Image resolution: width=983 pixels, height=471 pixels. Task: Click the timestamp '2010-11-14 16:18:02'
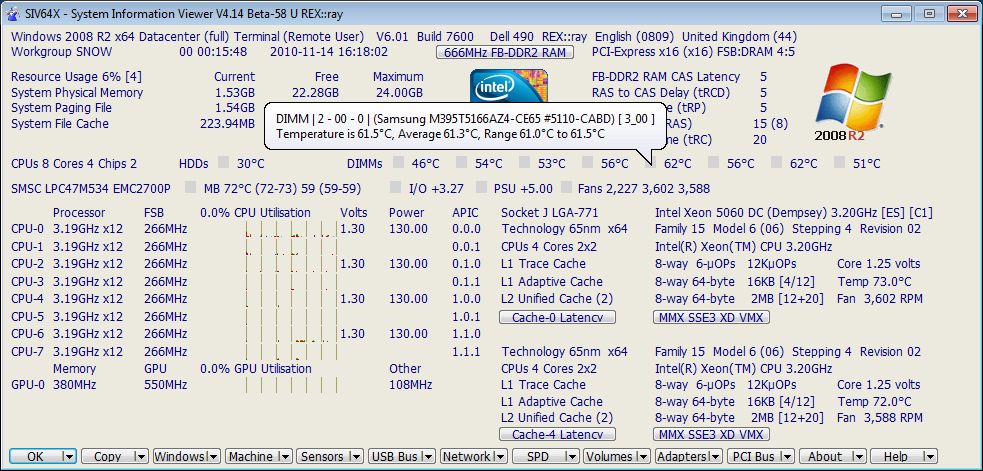coord(329,52)
